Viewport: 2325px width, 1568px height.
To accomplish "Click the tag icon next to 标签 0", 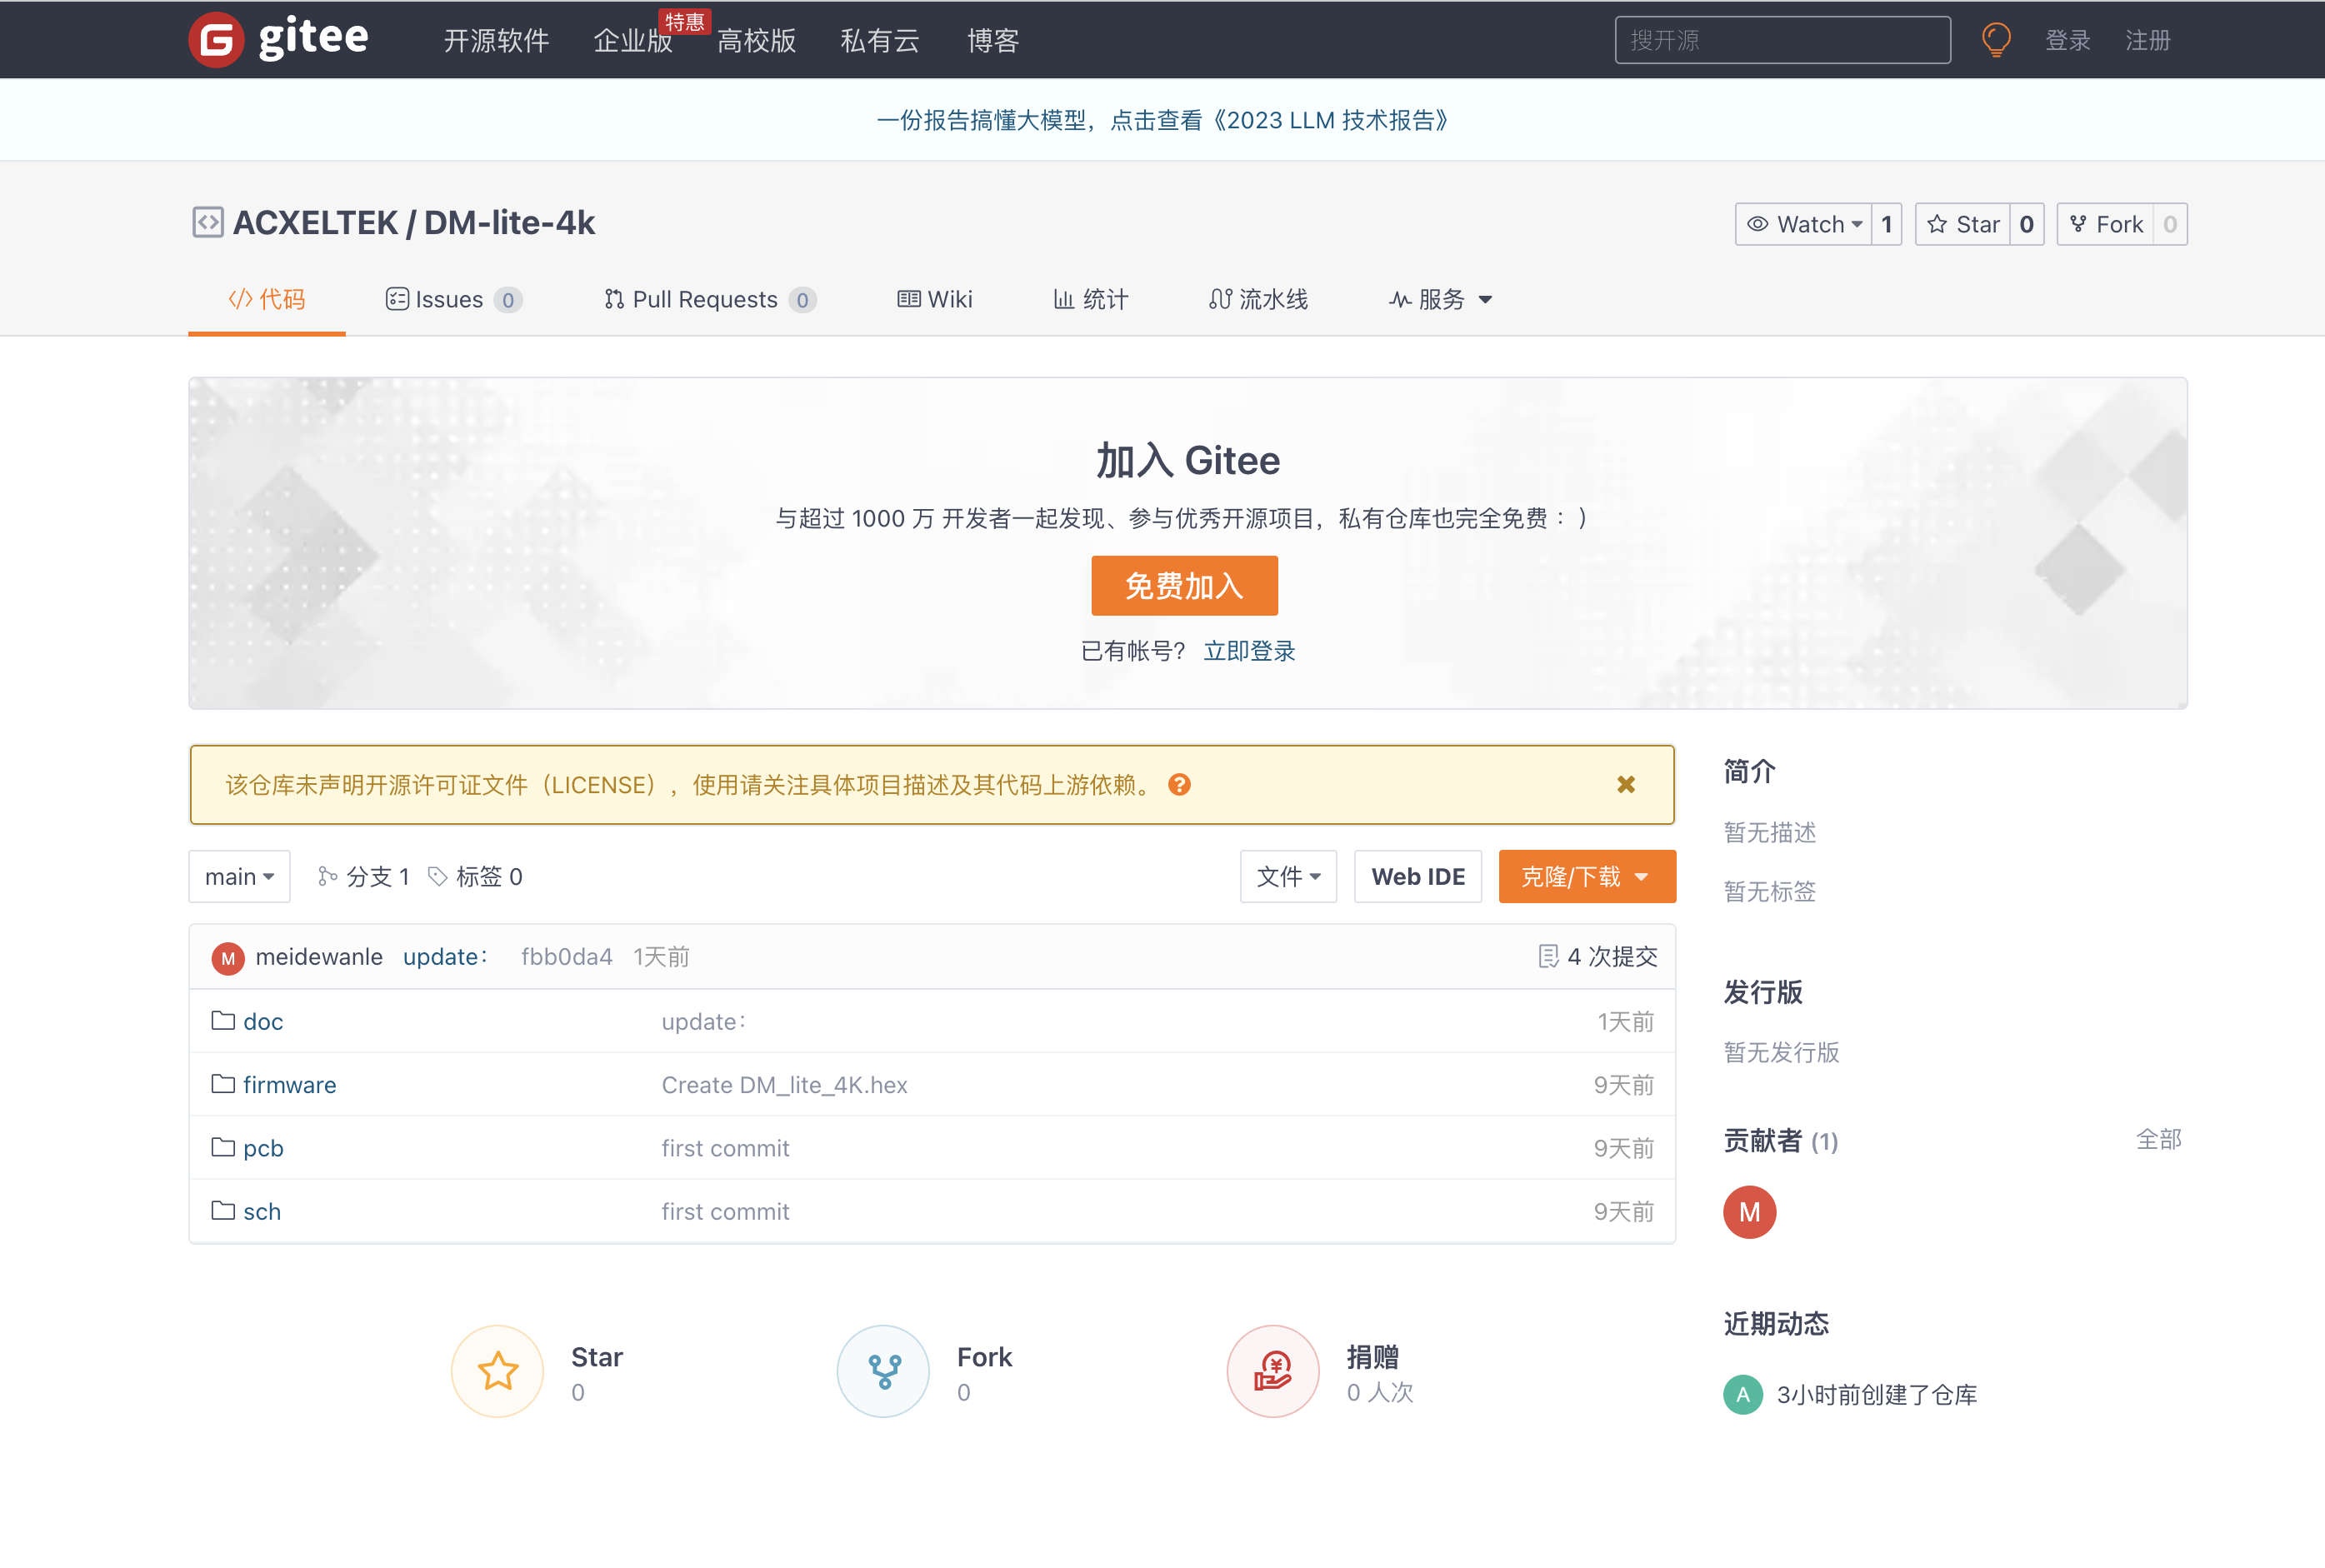I will (x=437, y=877).
